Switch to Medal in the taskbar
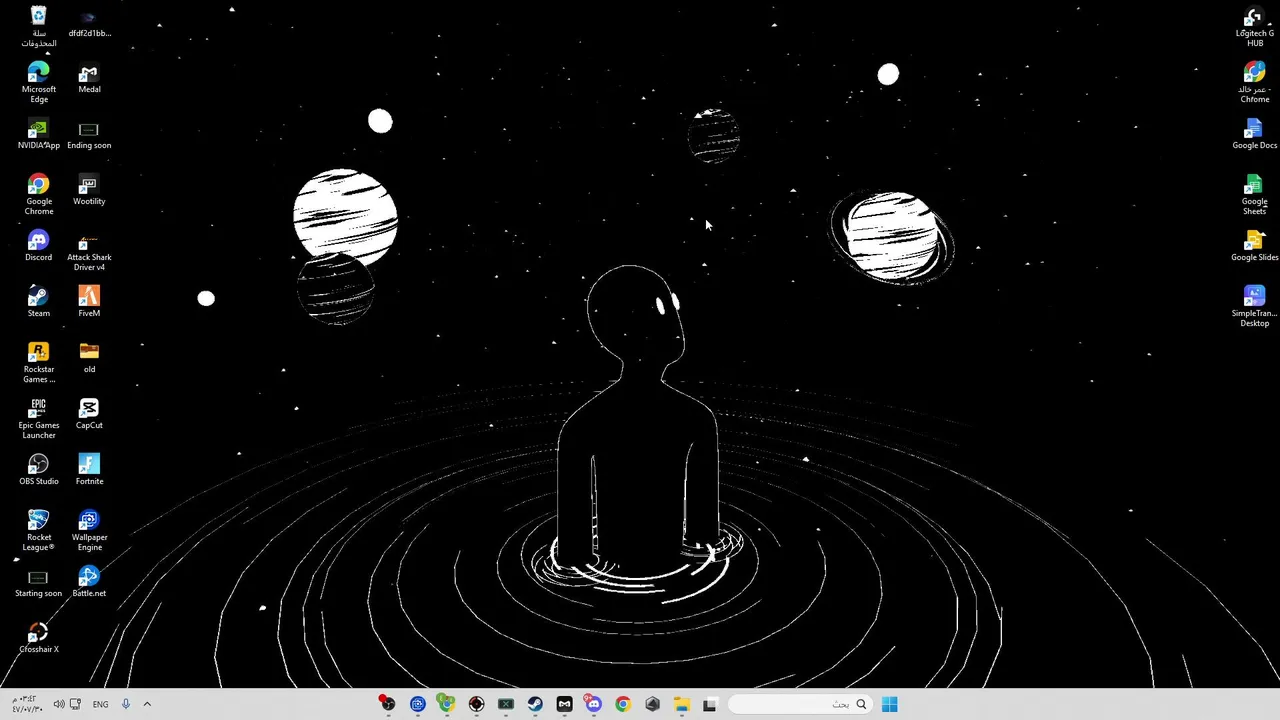1280x720 pixels. click(564, 704)
